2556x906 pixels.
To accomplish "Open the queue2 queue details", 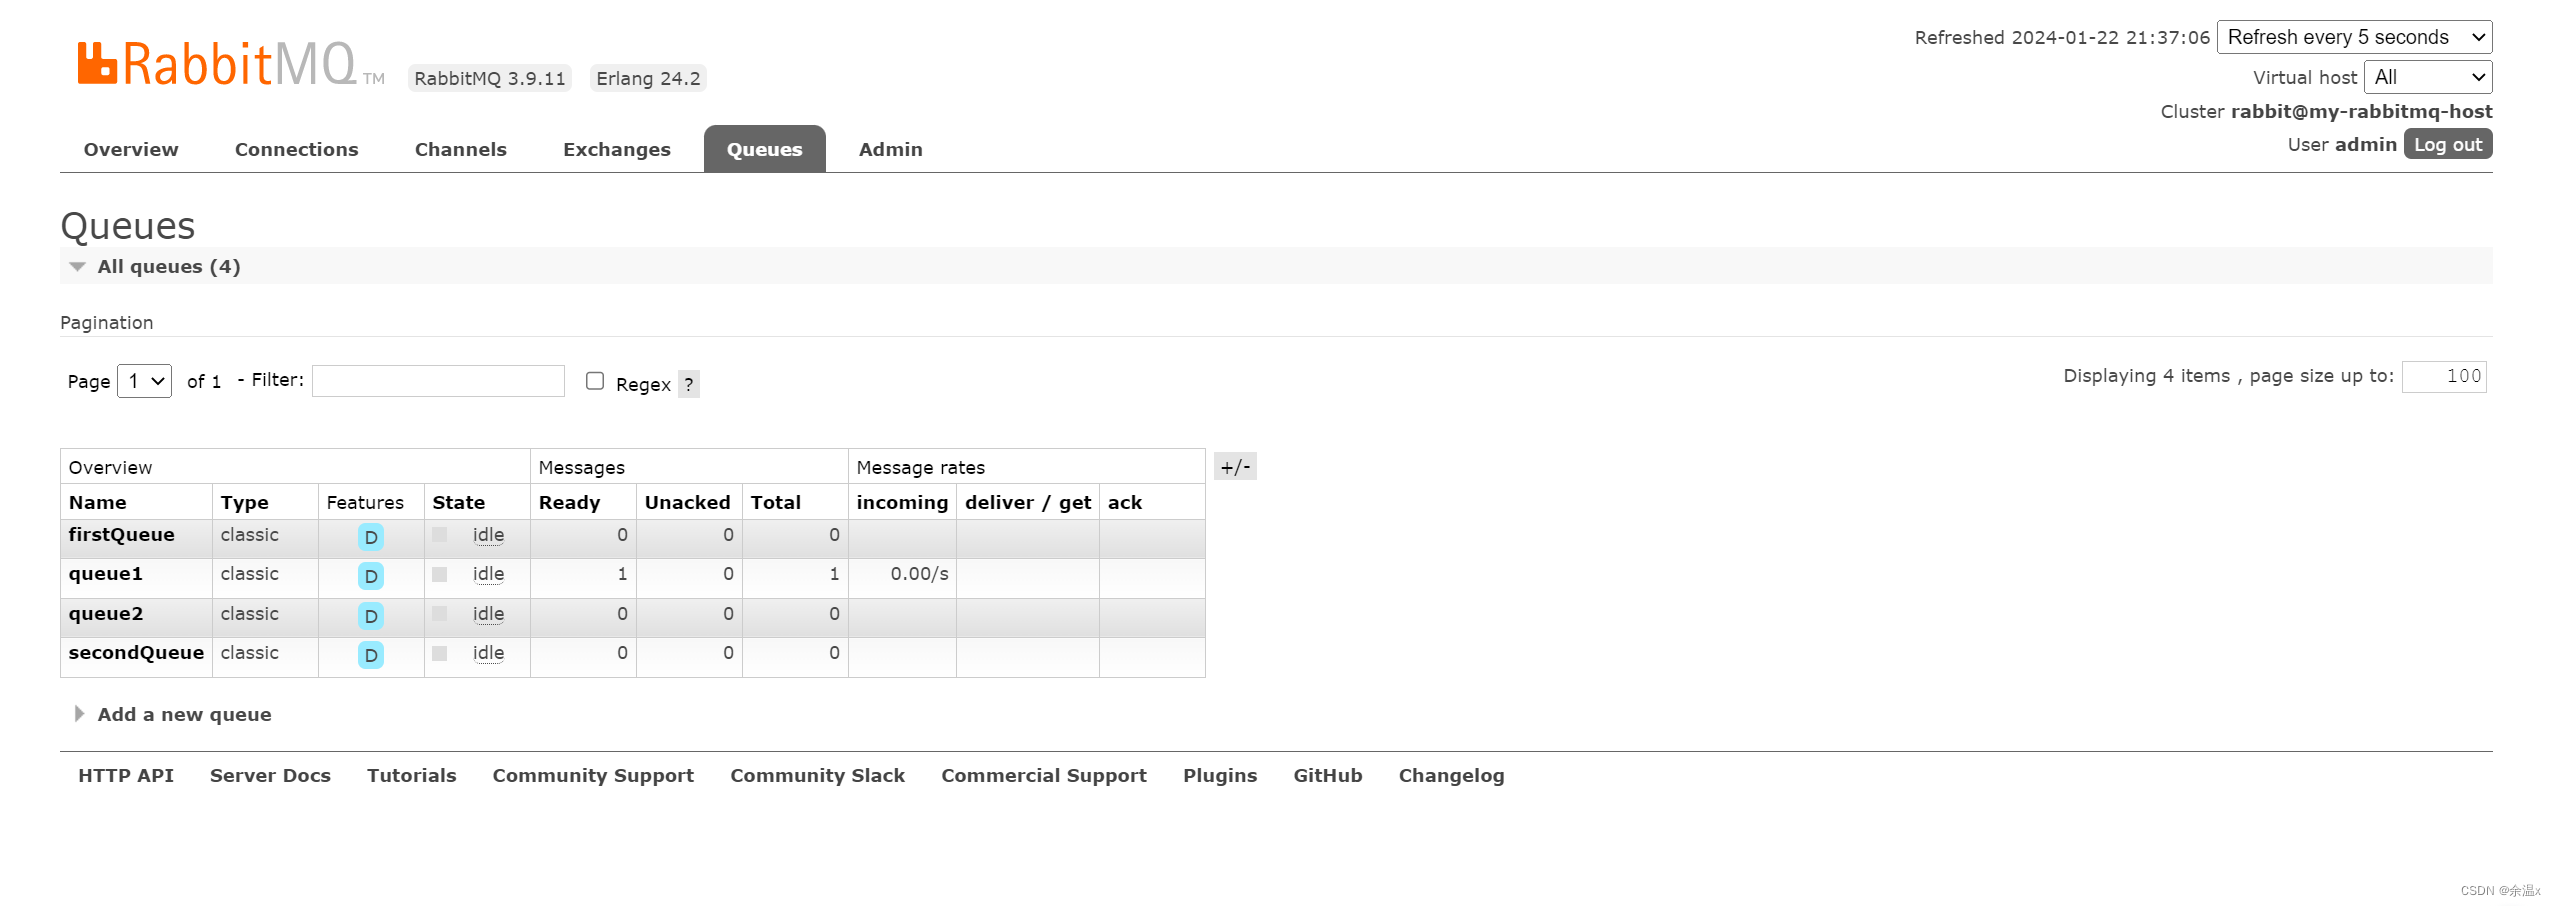I will [106, 614].
